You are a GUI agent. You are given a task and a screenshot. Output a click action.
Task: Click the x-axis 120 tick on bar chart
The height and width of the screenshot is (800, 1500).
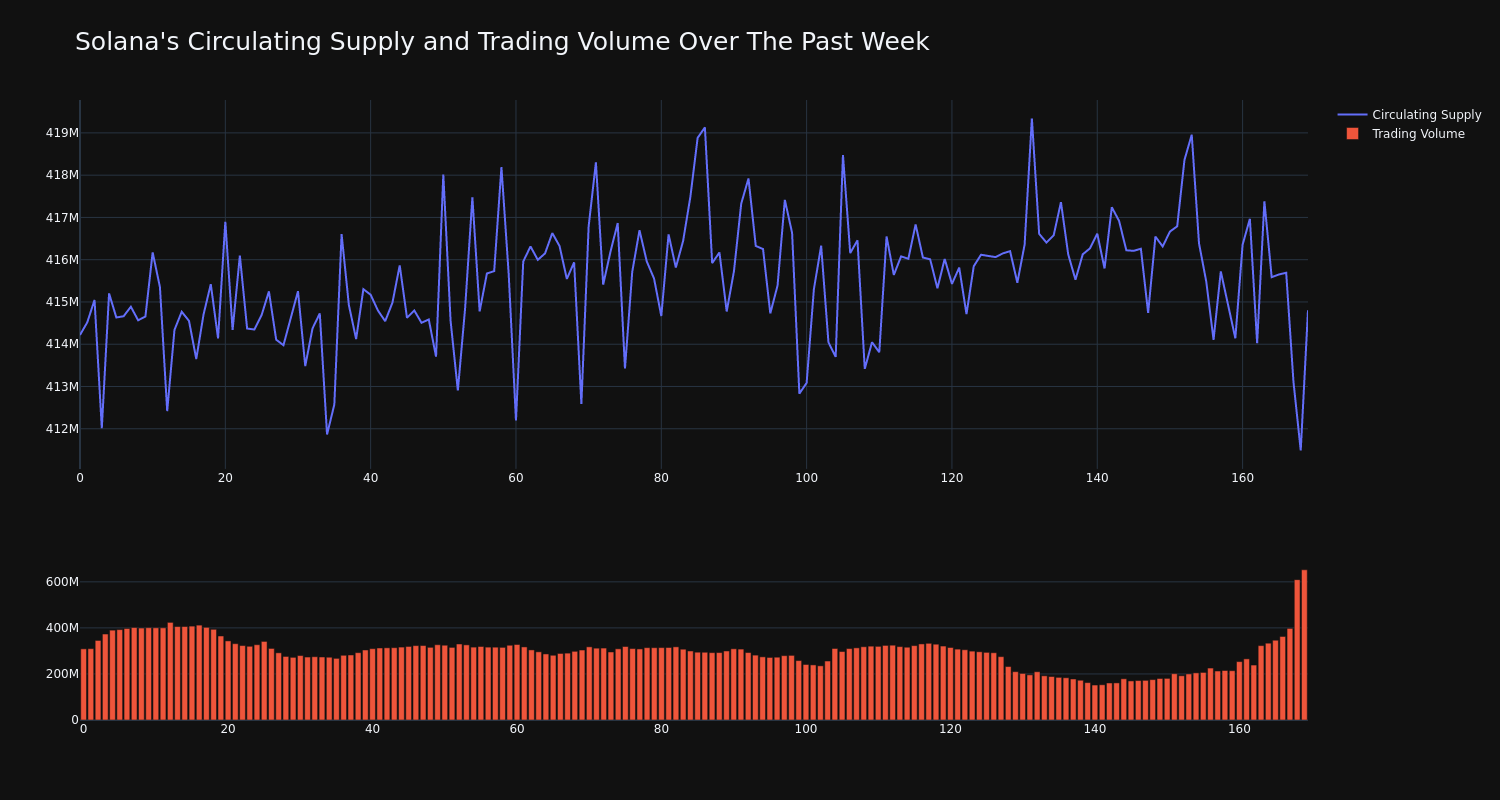tap(950, 729)
